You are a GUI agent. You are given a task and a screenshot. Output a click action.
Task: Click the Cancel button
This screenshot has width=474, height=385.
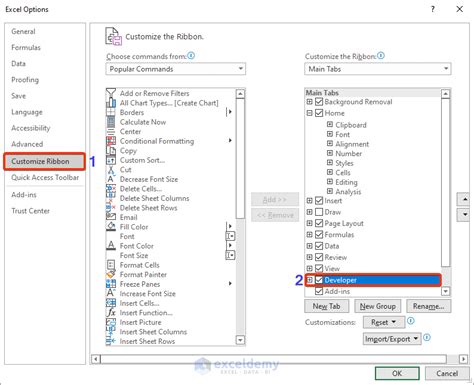pos(447,373)
